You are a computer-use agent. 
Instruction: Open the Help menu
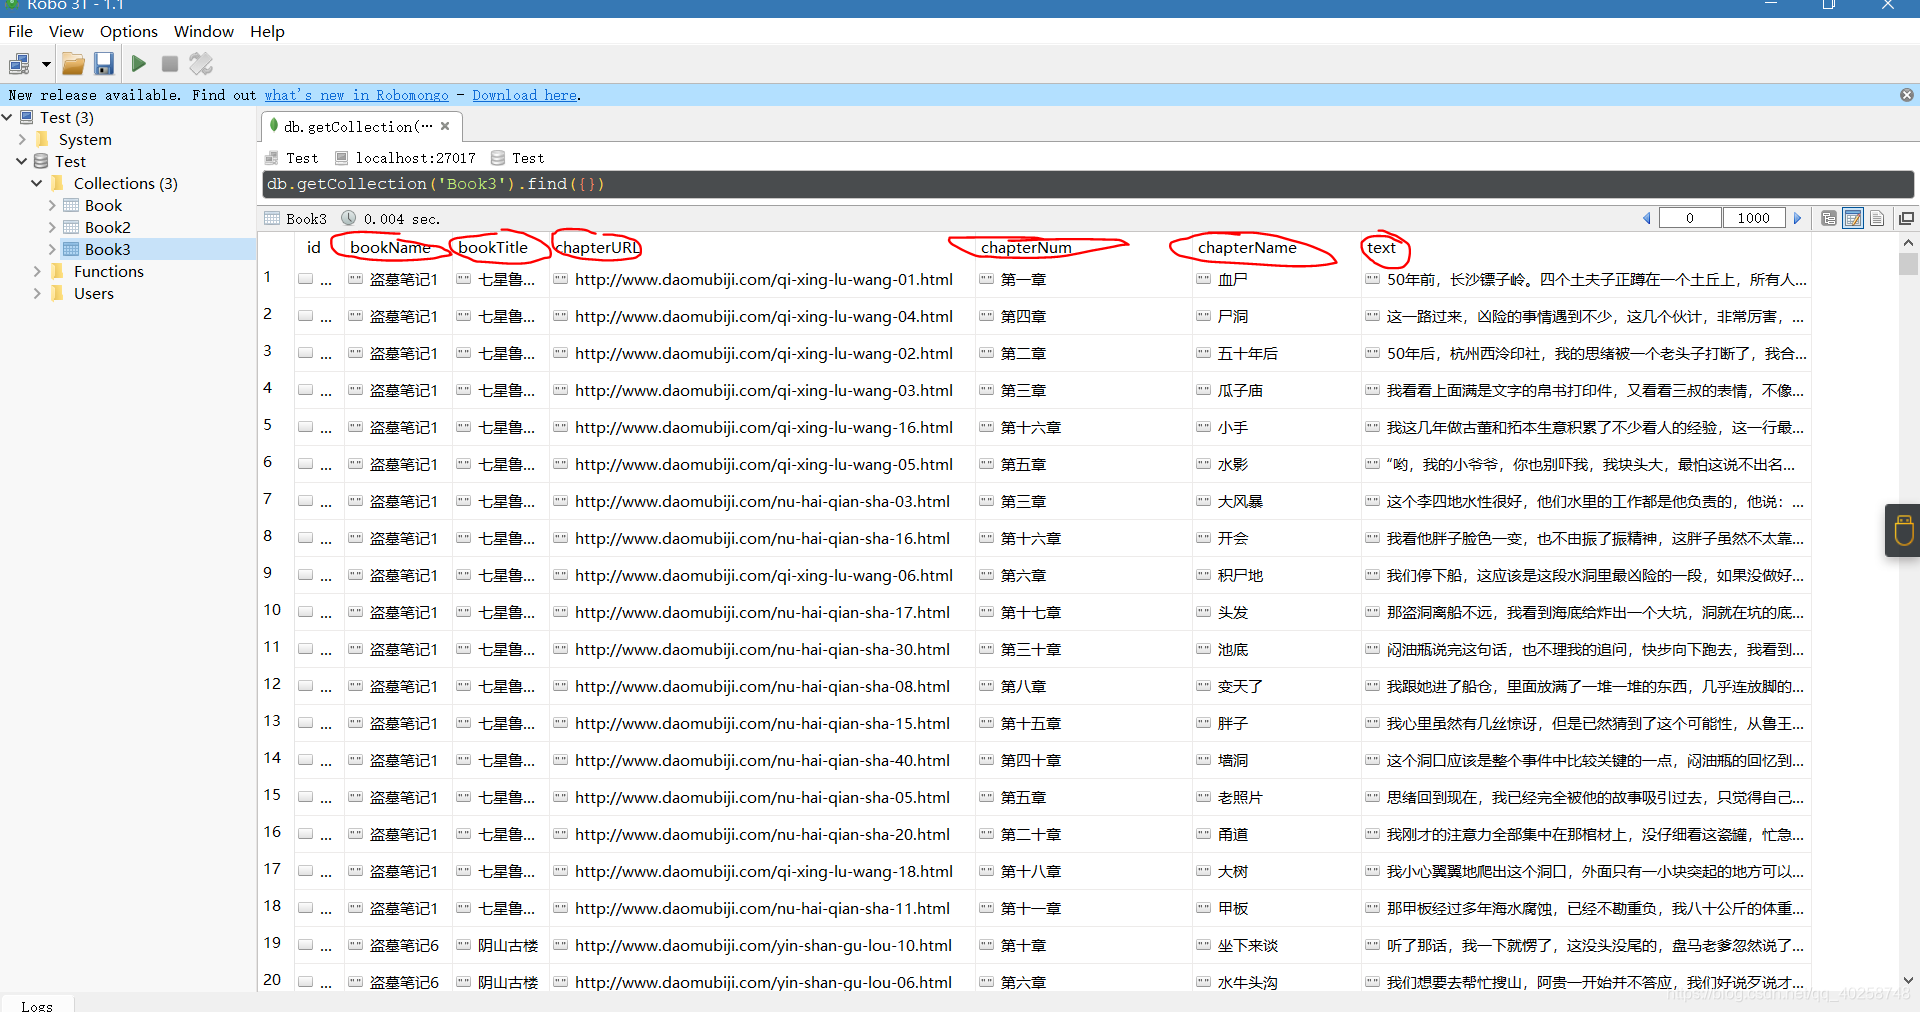pyautogui.click(x=267, y=31)
